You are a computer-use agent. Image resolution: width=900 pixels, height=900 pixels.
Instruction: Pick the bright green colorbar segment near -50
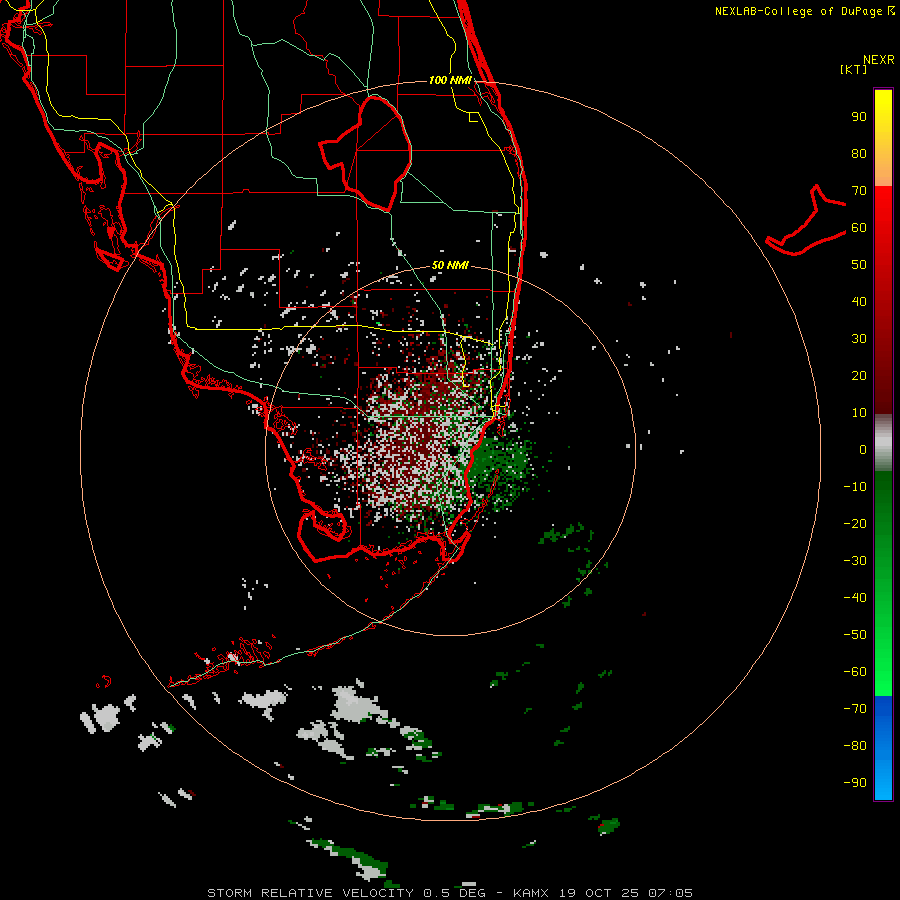(x=883, y=643)
